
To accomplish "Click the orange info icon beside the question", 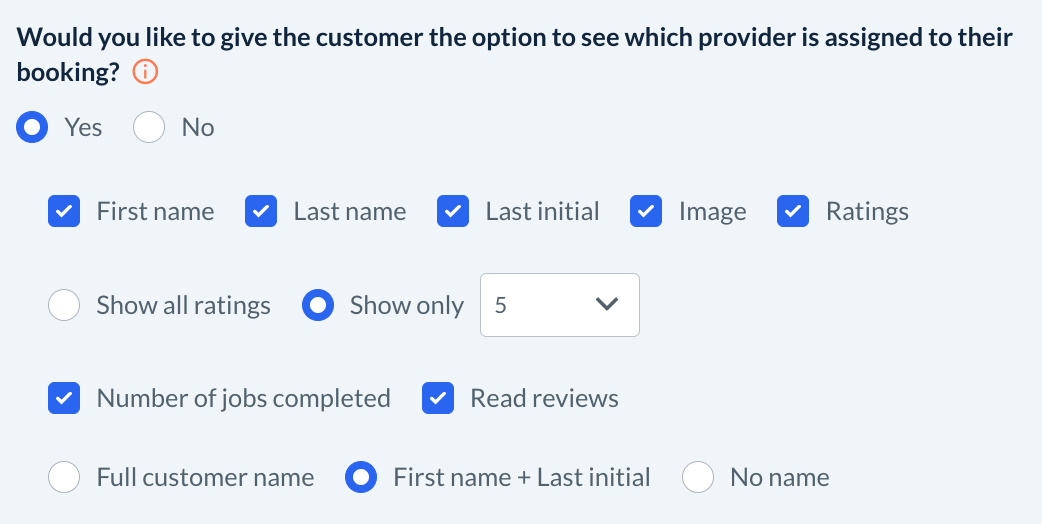I will coord(146,73).
